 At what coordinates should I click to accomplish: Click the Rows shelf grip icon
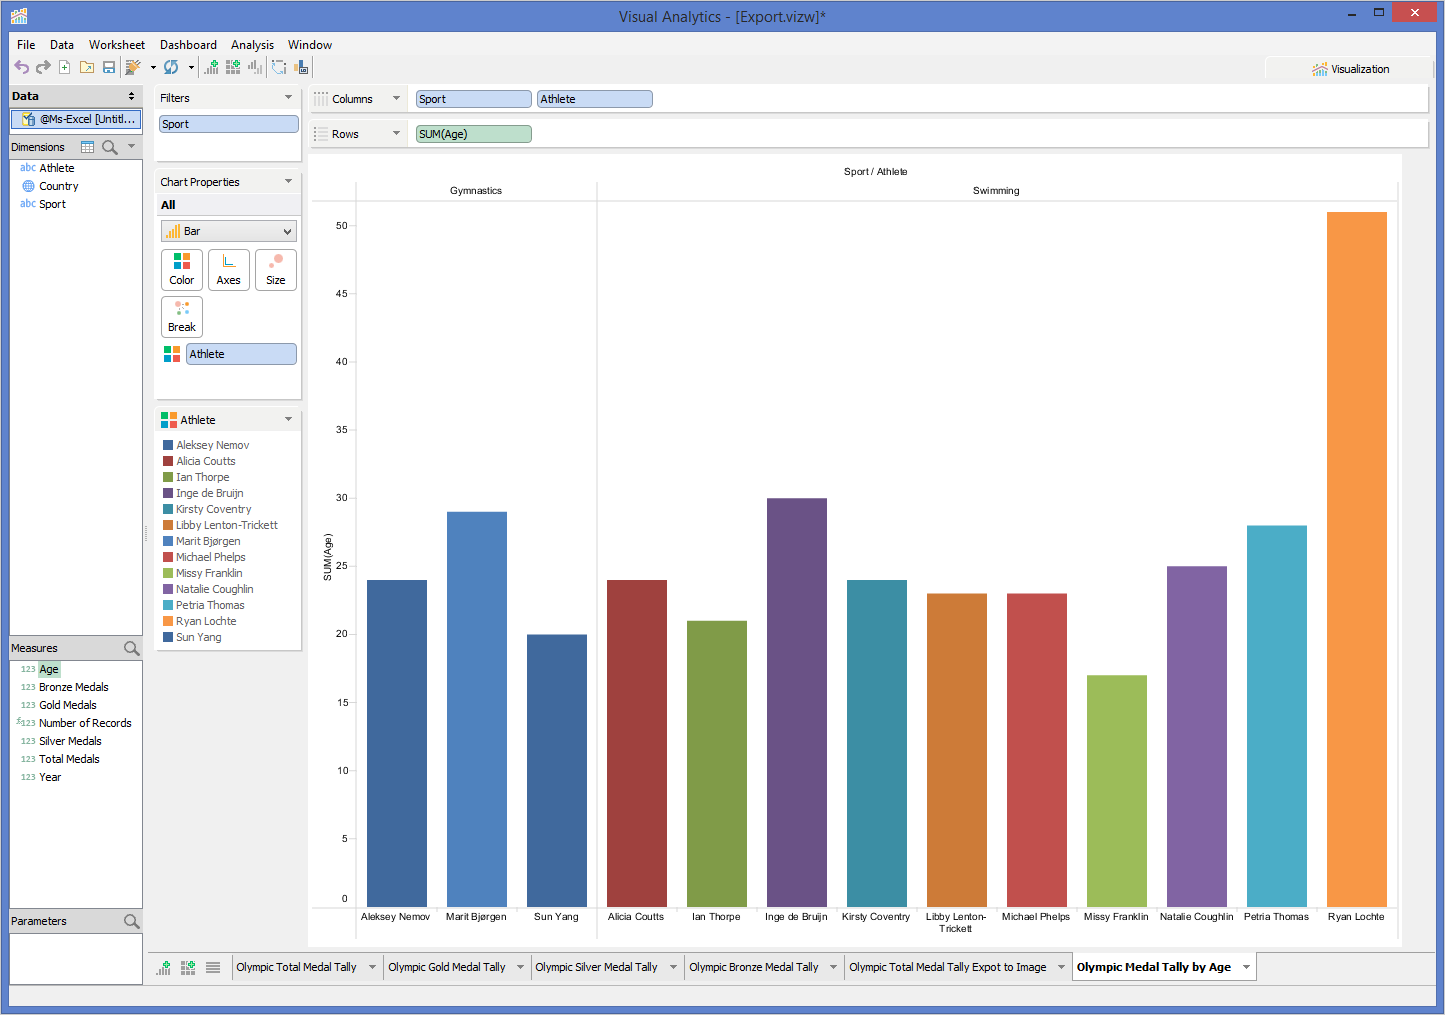coord(321,134)
